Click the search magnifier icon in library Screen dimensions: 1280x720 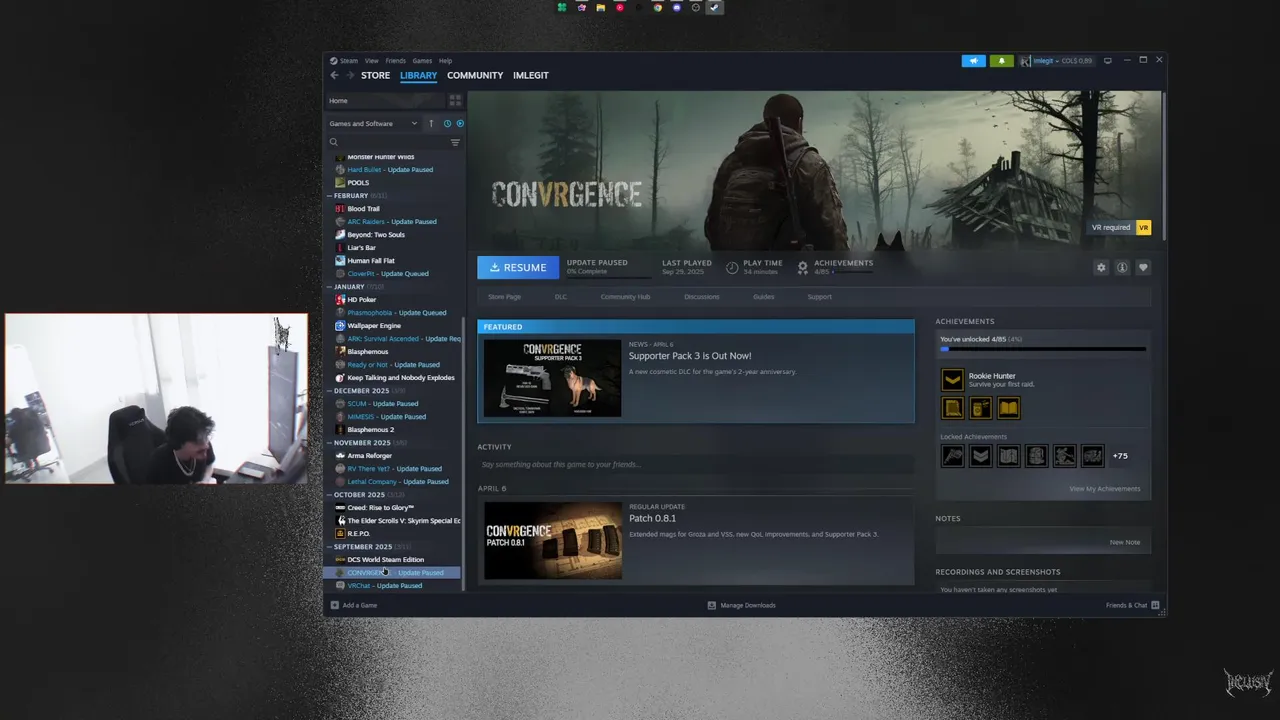click(x=334, y=142)
